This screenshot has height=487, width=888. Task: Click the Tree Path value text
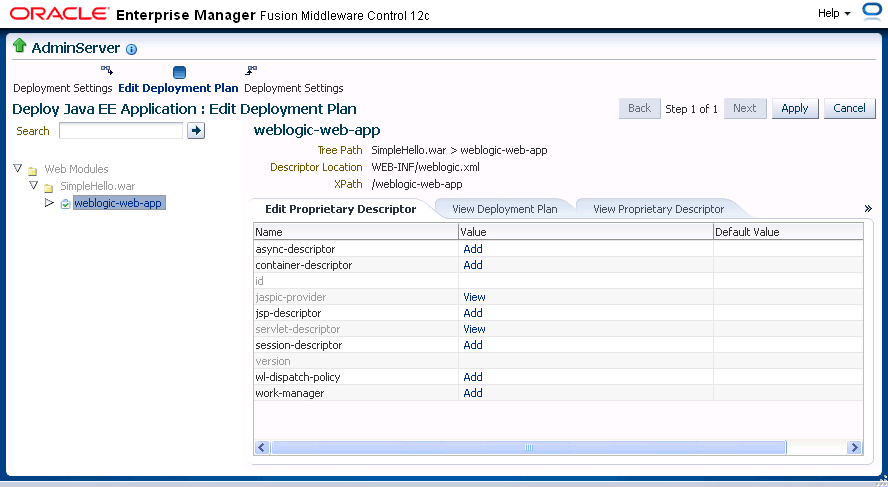459,151
